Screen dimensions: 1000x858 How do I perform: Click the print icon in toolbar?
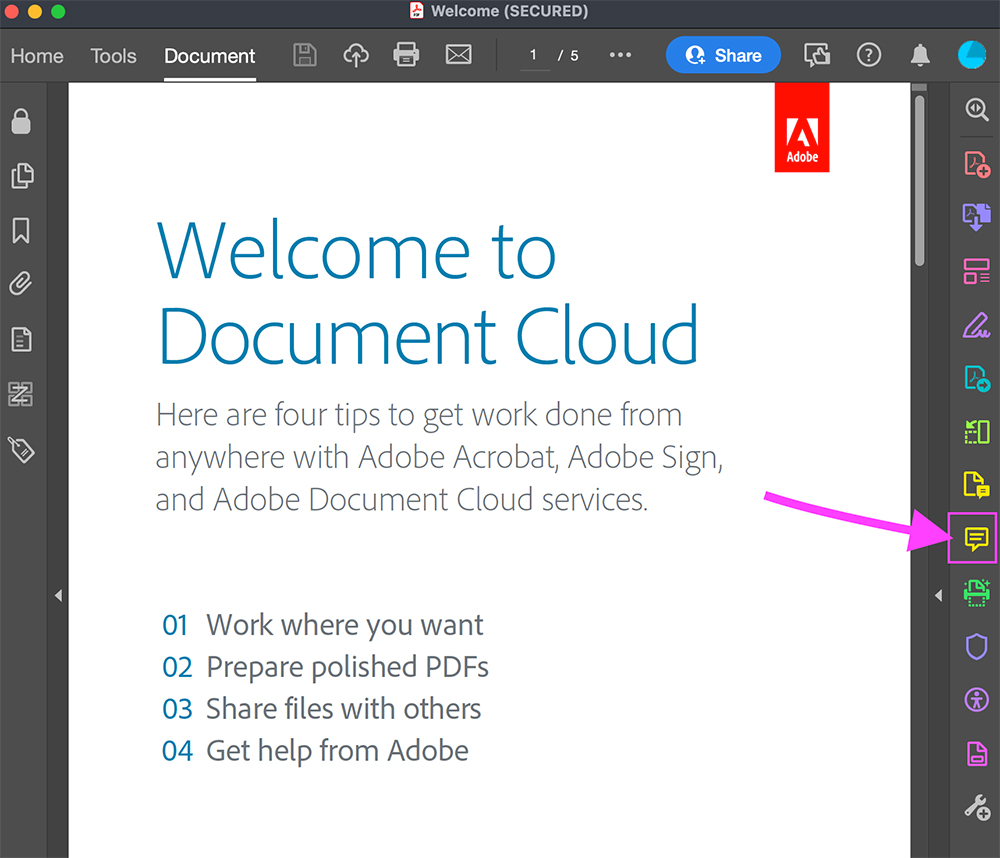coord(406,55)
